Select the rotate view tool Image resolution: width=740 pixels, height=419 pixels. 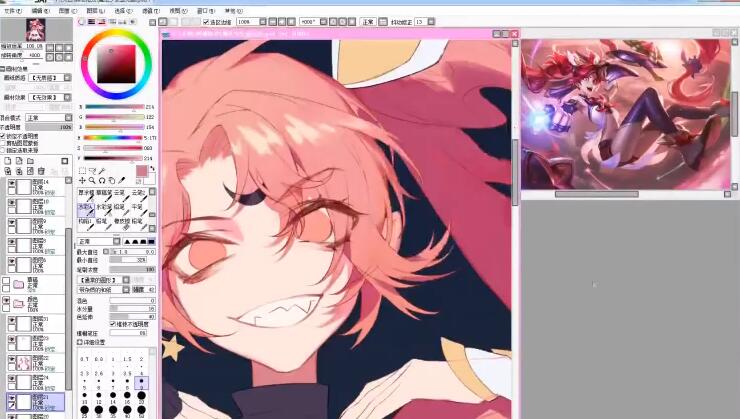[101, 180]
